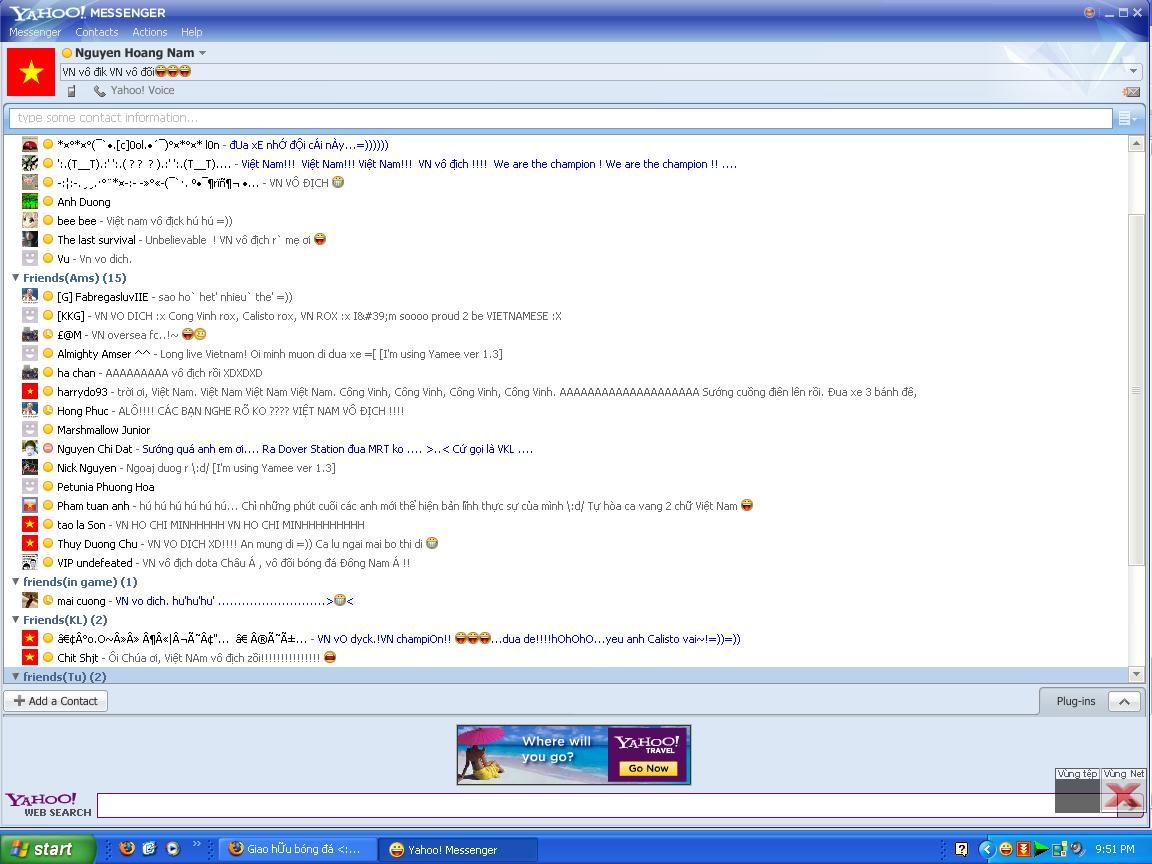Collapse the Friends(Ams) group
The height and width of the screenshot is (864, 1152).
tap(16, 278)
